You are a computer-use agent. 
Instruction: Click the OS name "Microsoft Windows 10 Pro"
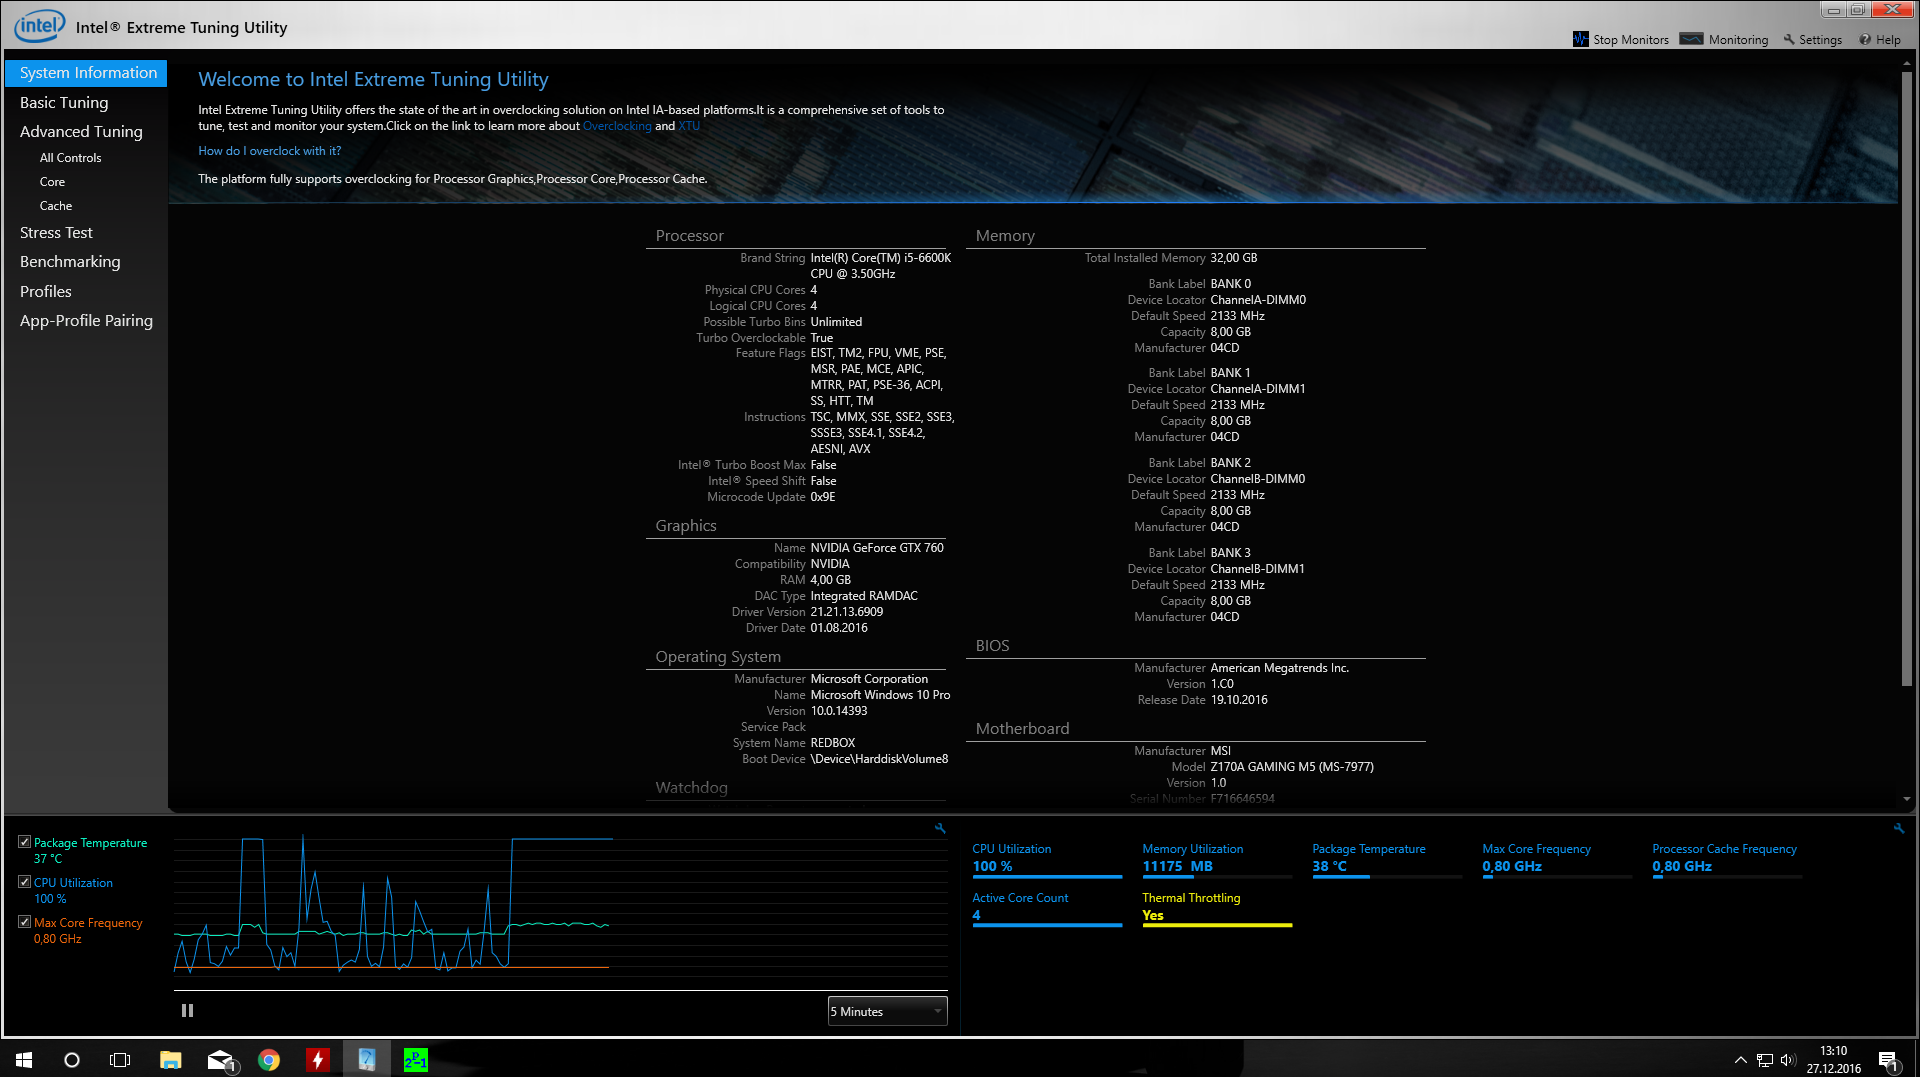coord(880,695)
